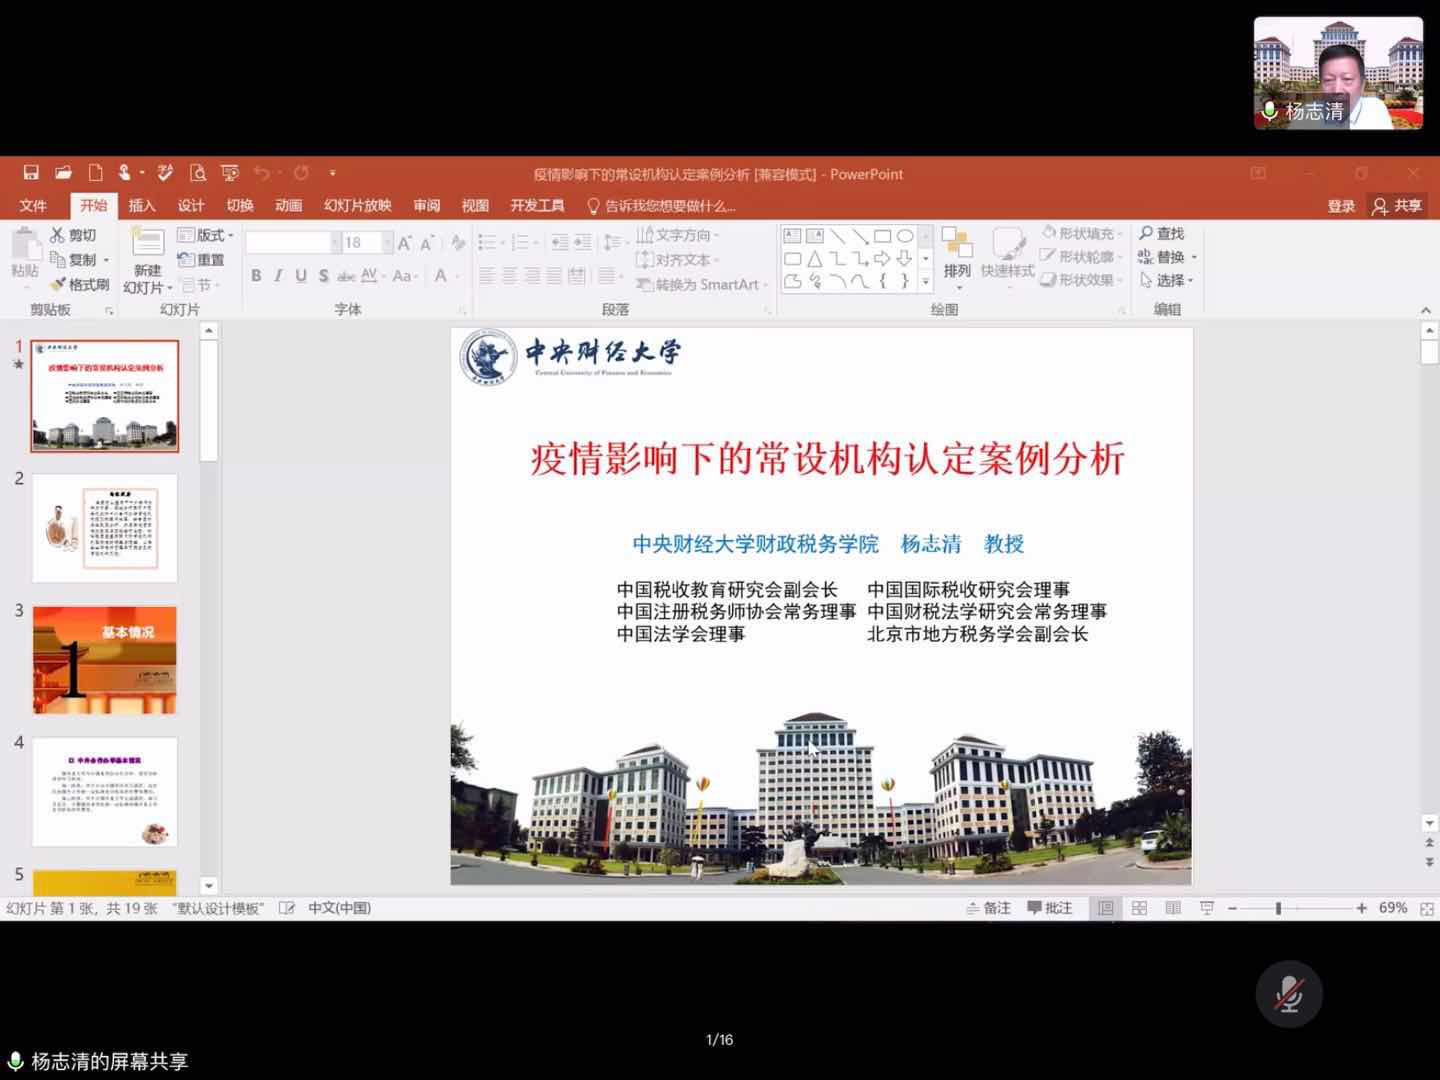
Task: Click the Sign in (登录) button
Action: point(1341,206)
